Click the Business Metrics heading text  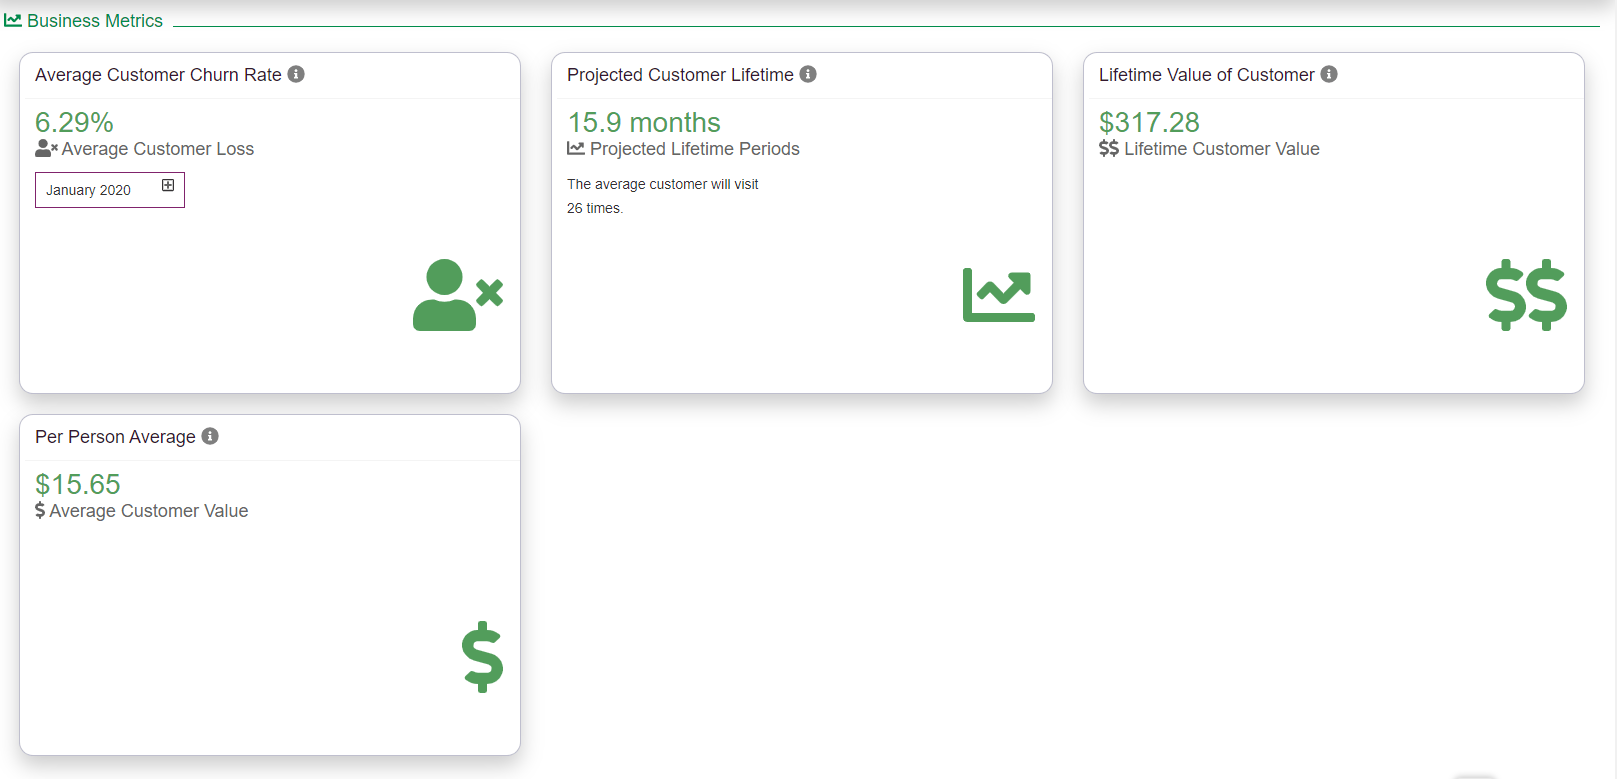(x=95, y=20)
